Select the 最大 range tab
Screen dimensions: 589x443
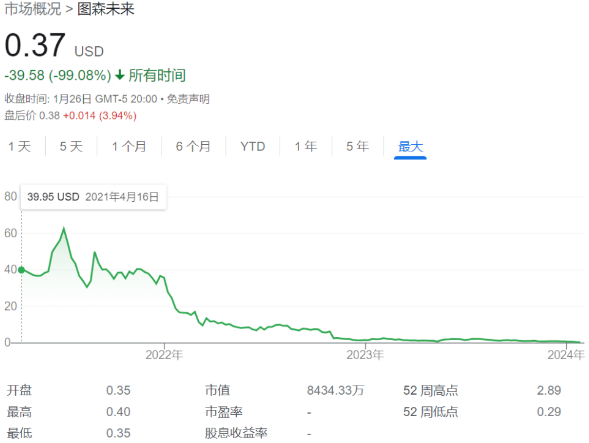point(410,147)
